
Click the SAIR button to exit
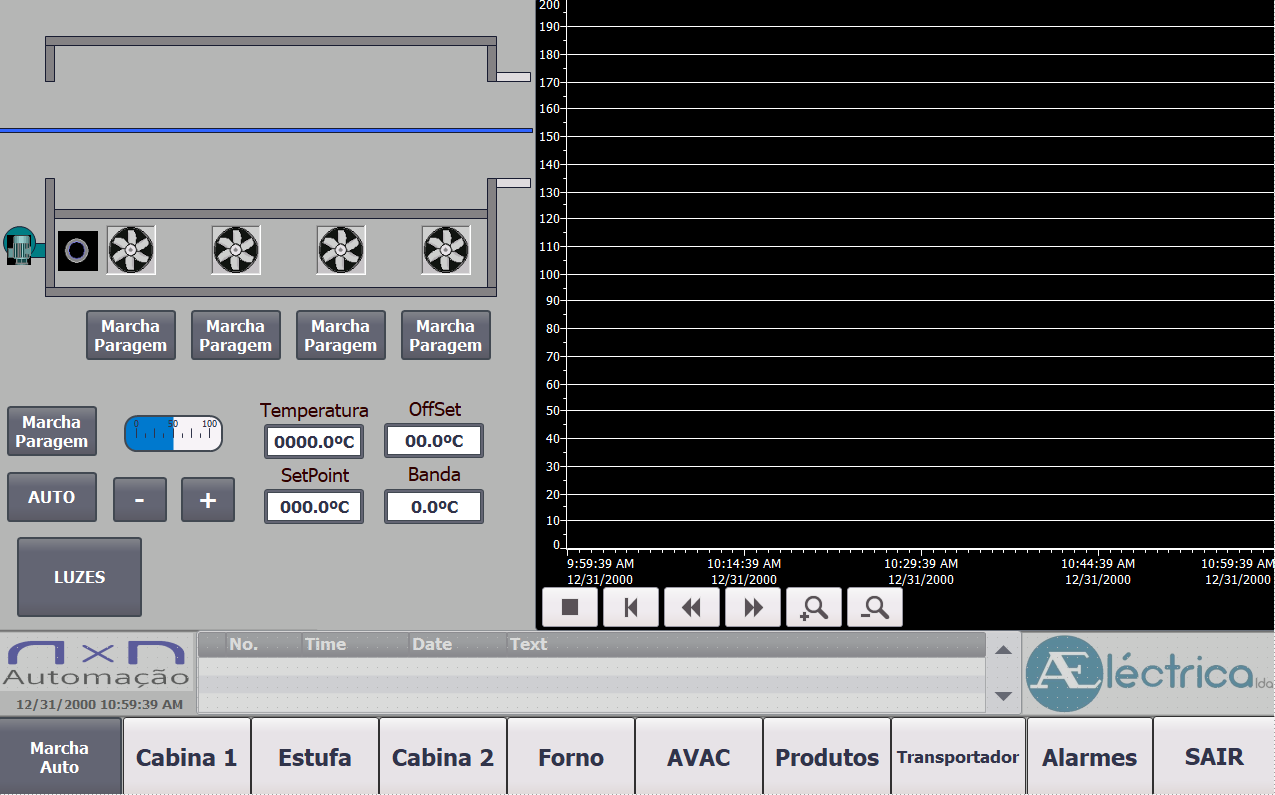pos(1214,757)
